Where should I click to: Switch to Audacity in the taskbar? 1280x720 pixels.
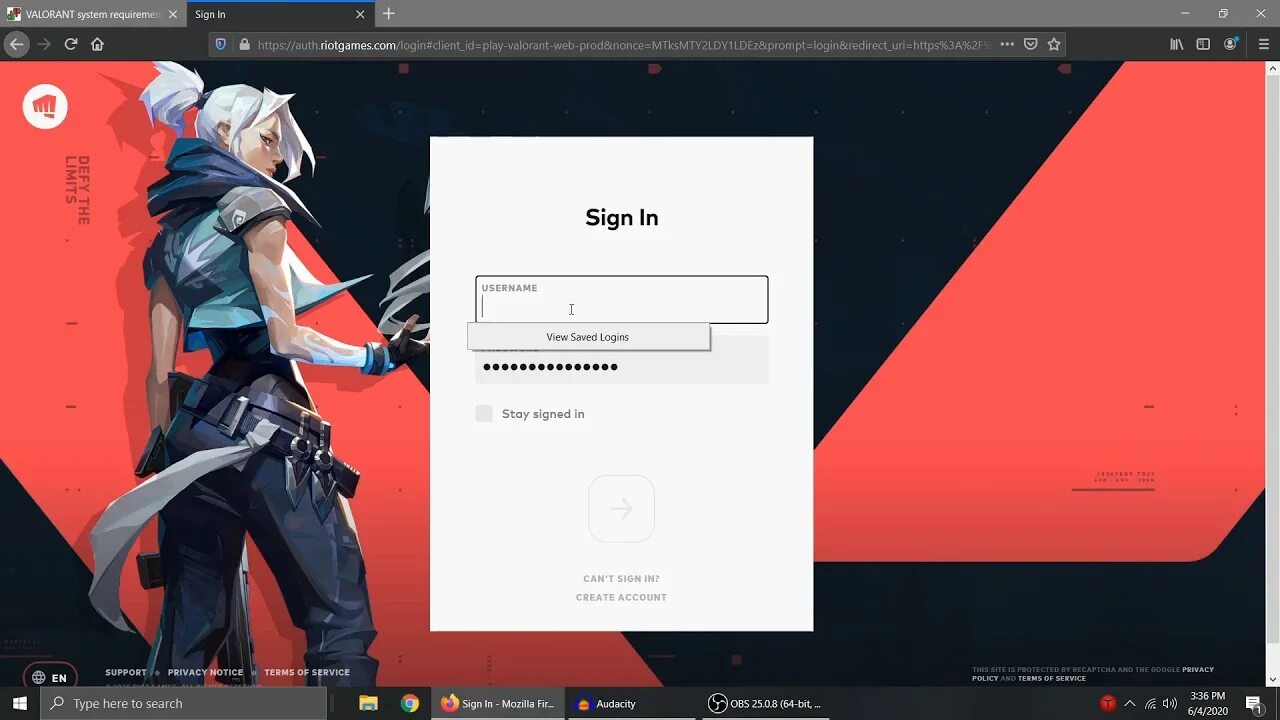(x=633, y=703)
